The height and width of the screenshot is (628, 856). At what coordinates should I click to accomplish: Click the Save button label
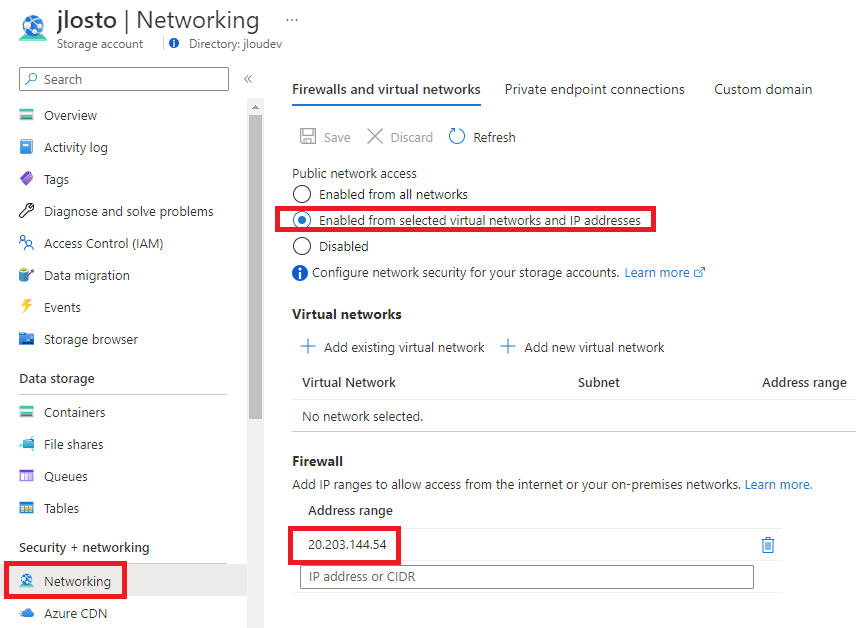[x=337, y=138]
